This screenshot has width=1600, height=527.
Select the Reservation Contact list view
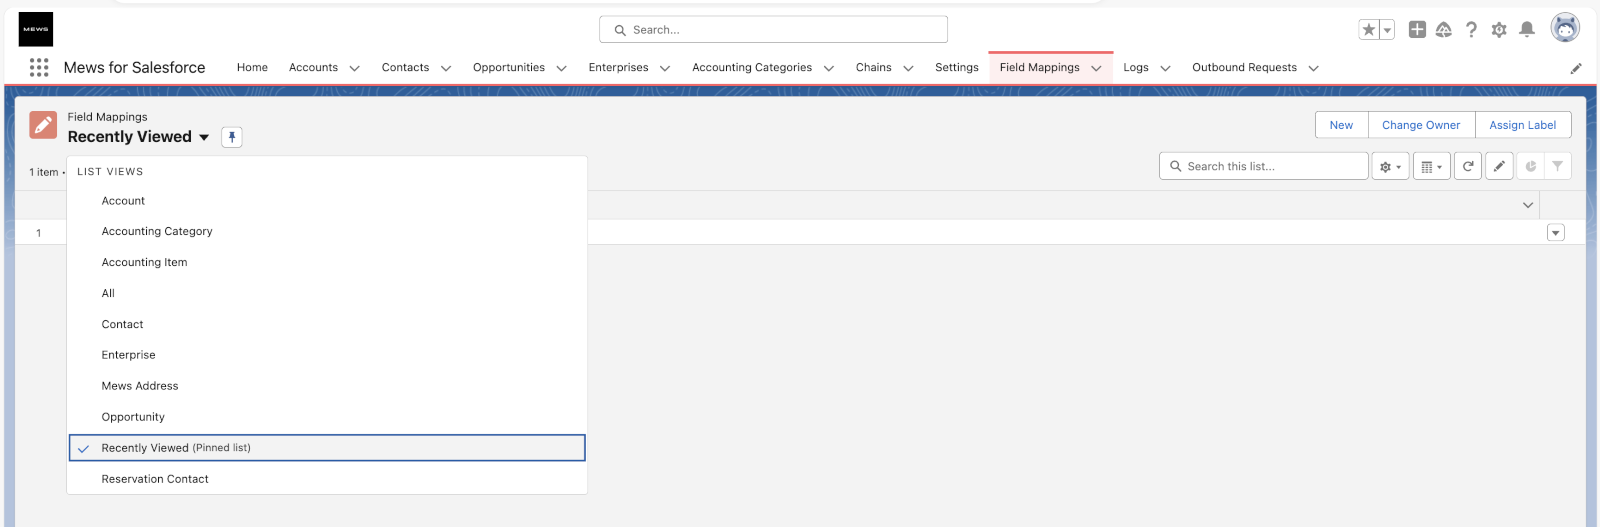[327, 479]
